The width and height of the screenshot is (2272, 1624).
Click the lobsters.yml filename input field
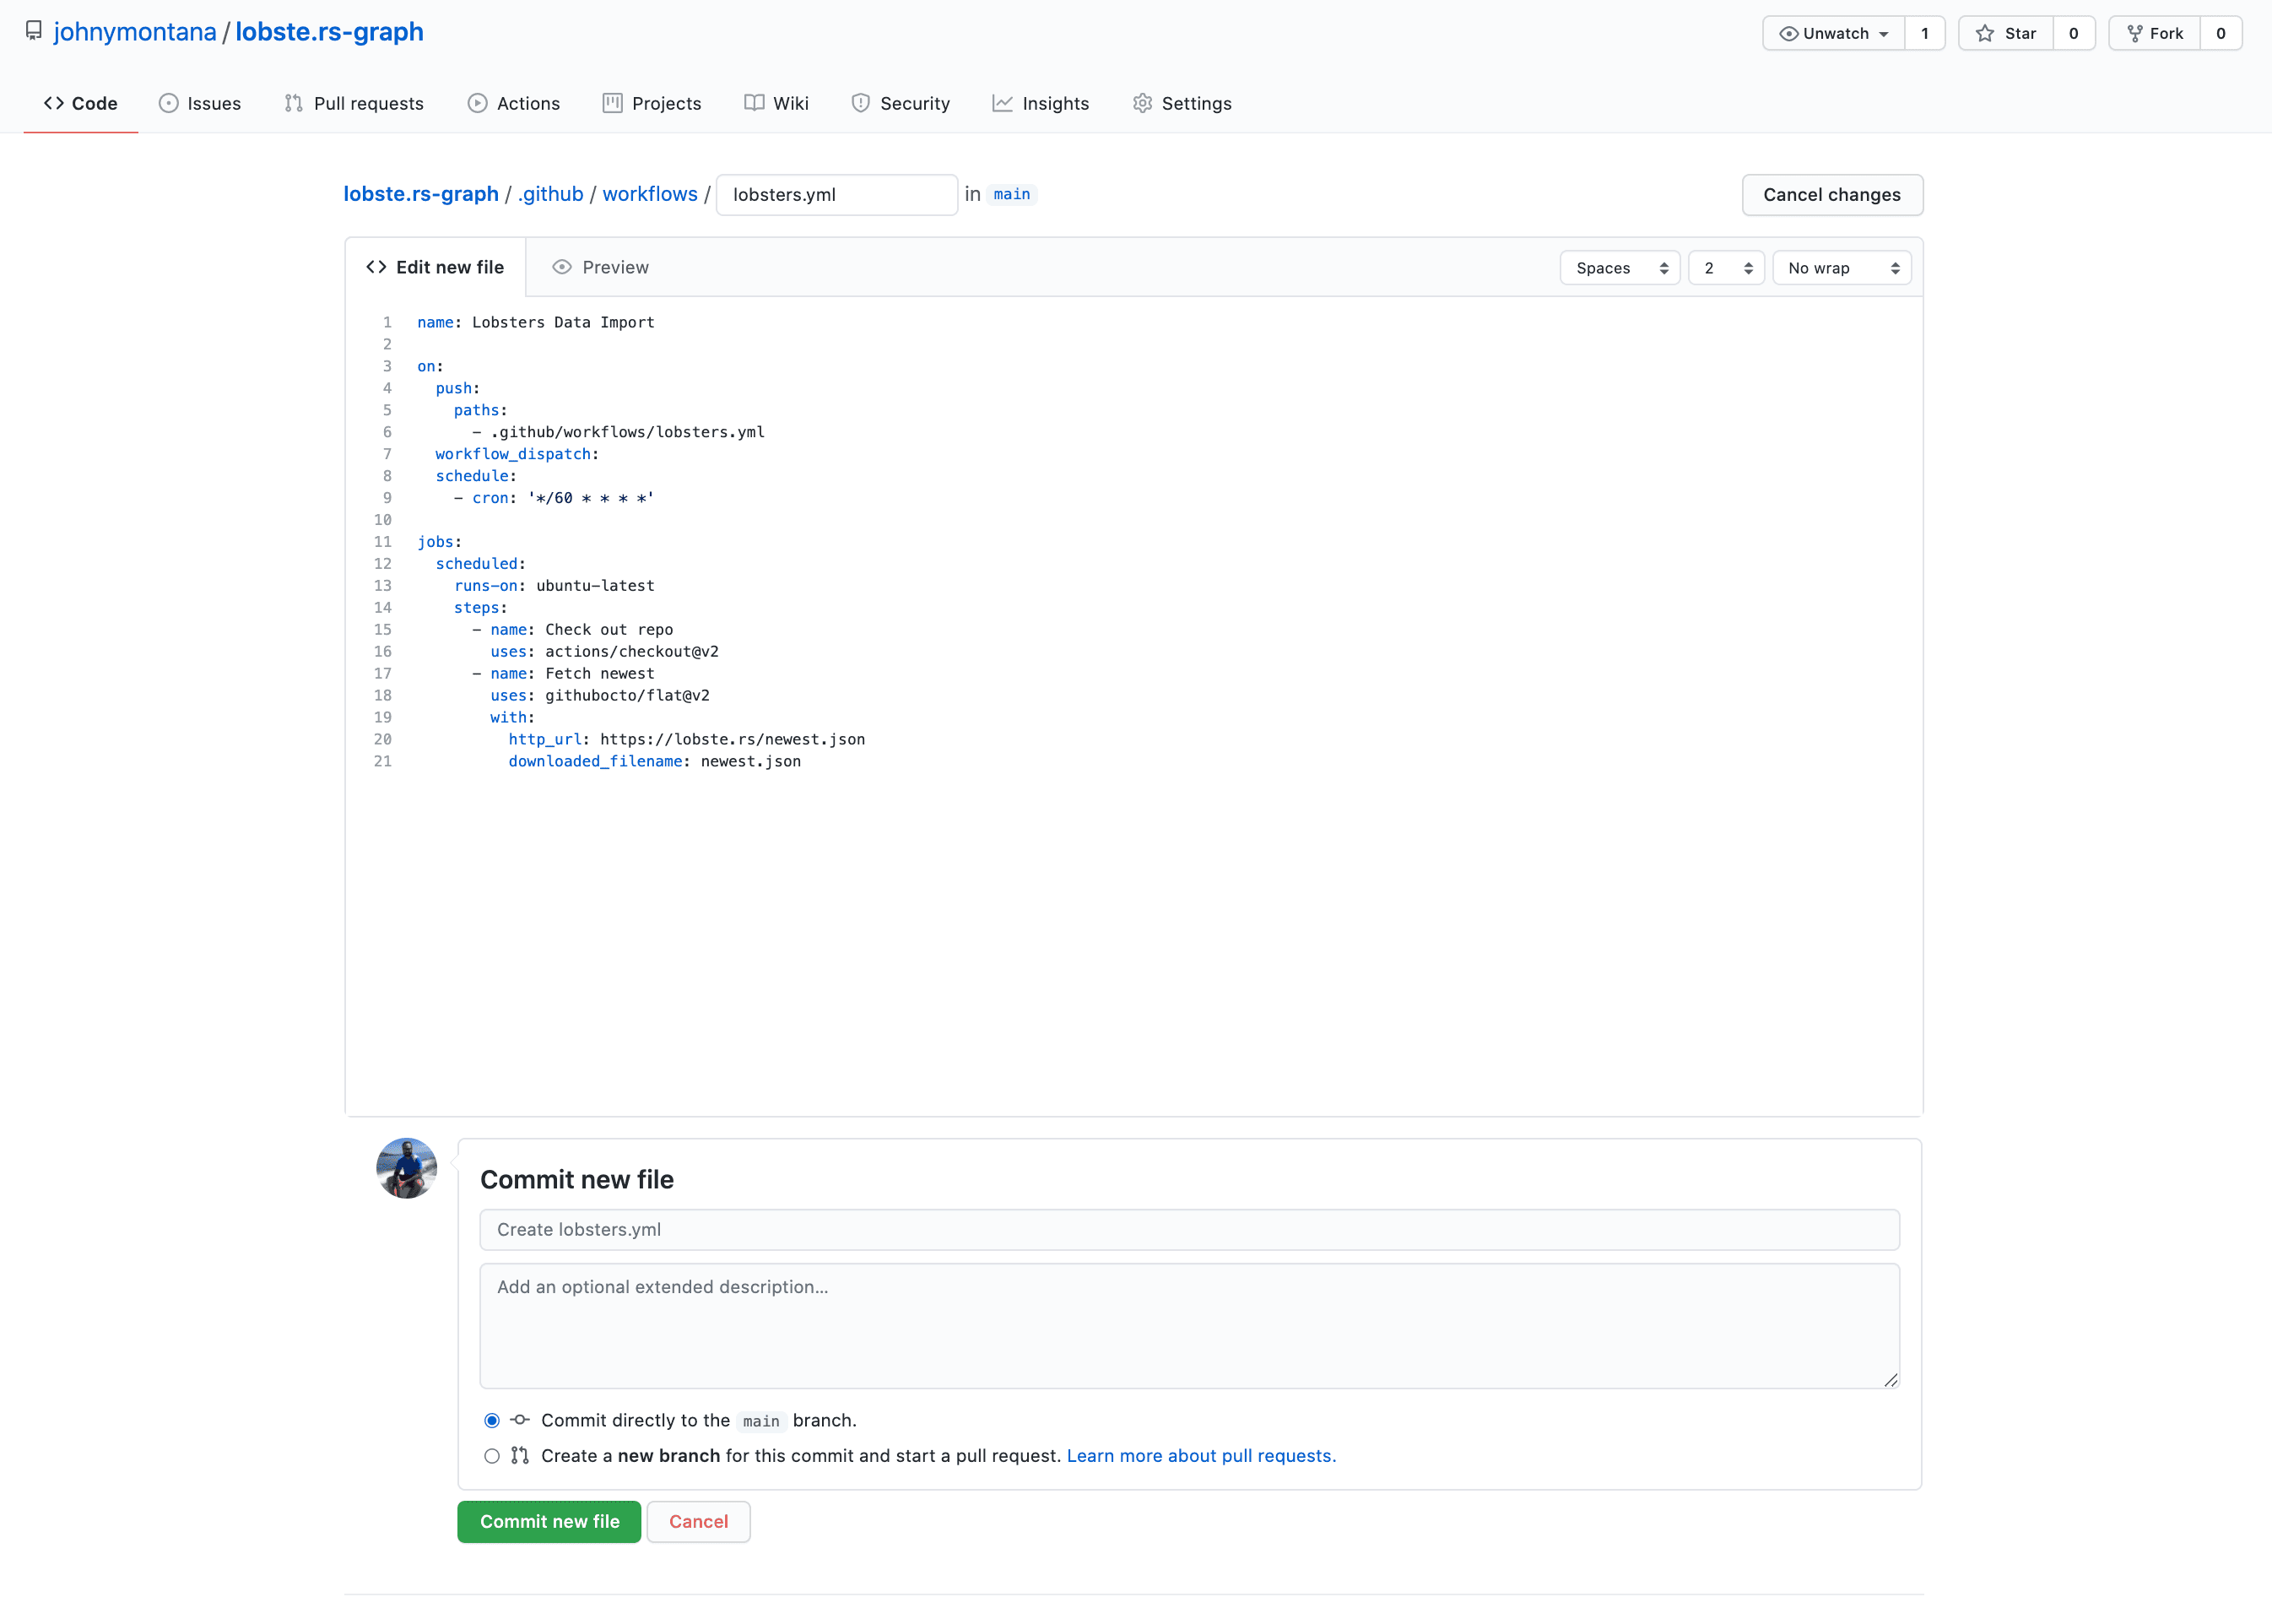[836, 195]
